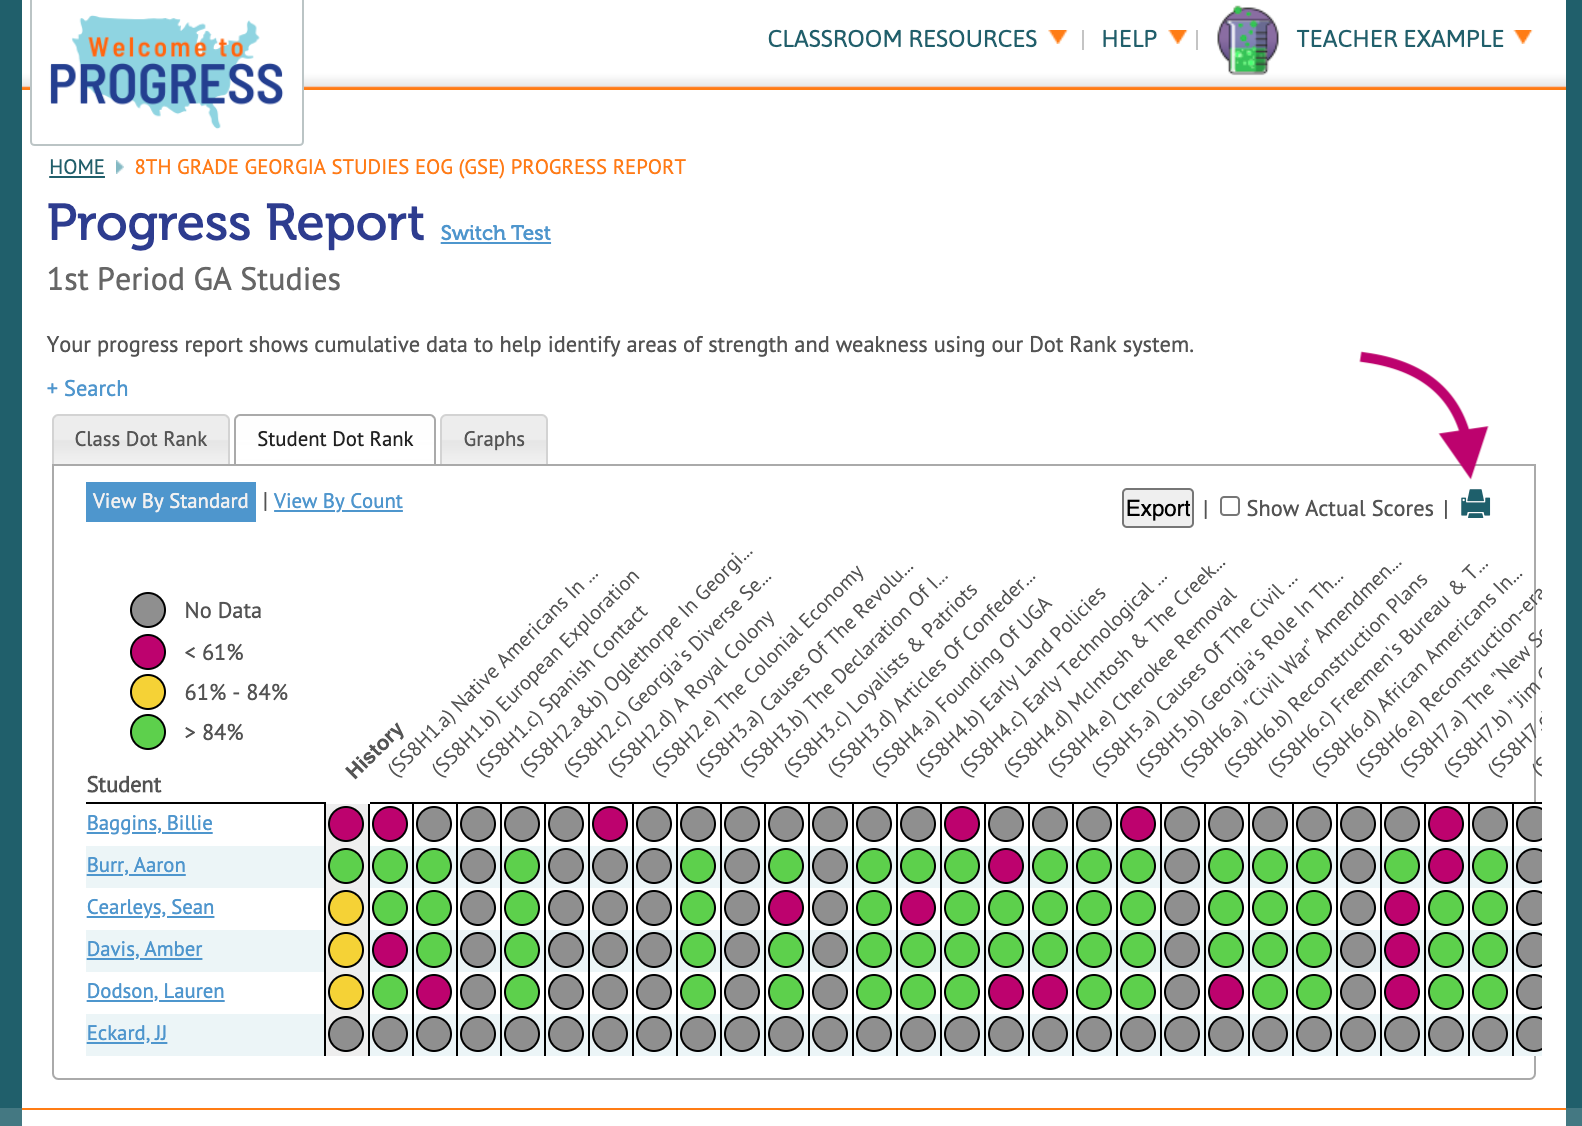Click the yellow 61% - 84% legend dot

[148, 692]
